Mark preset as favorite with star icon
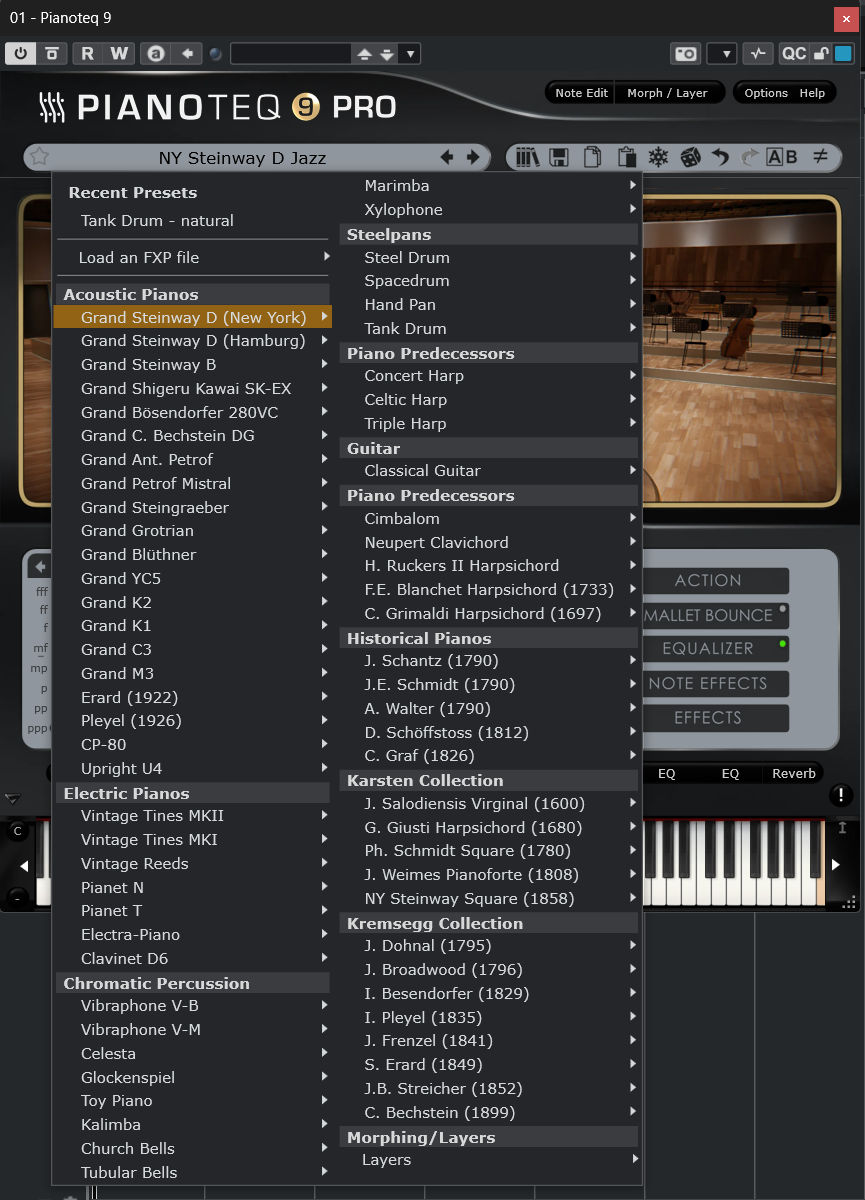Image resolution: width=865 pixels, height=1200 pixels. click(39, 157)
